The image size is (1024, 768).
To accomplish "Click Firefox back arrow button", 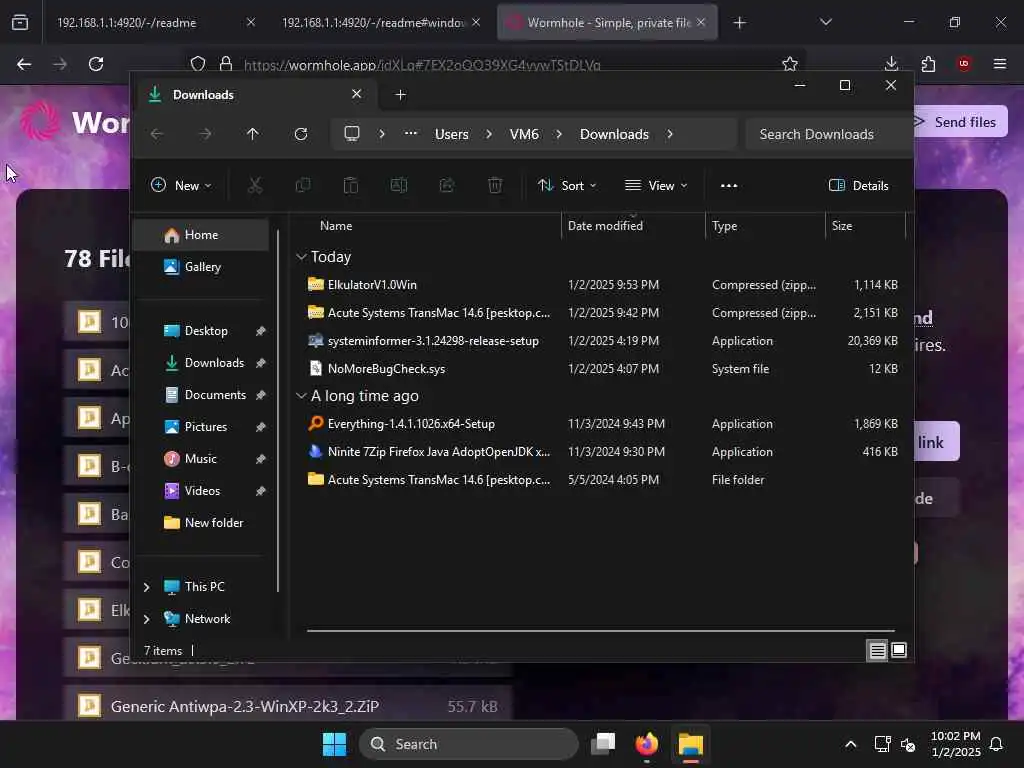I will click(x=24, y=64).
